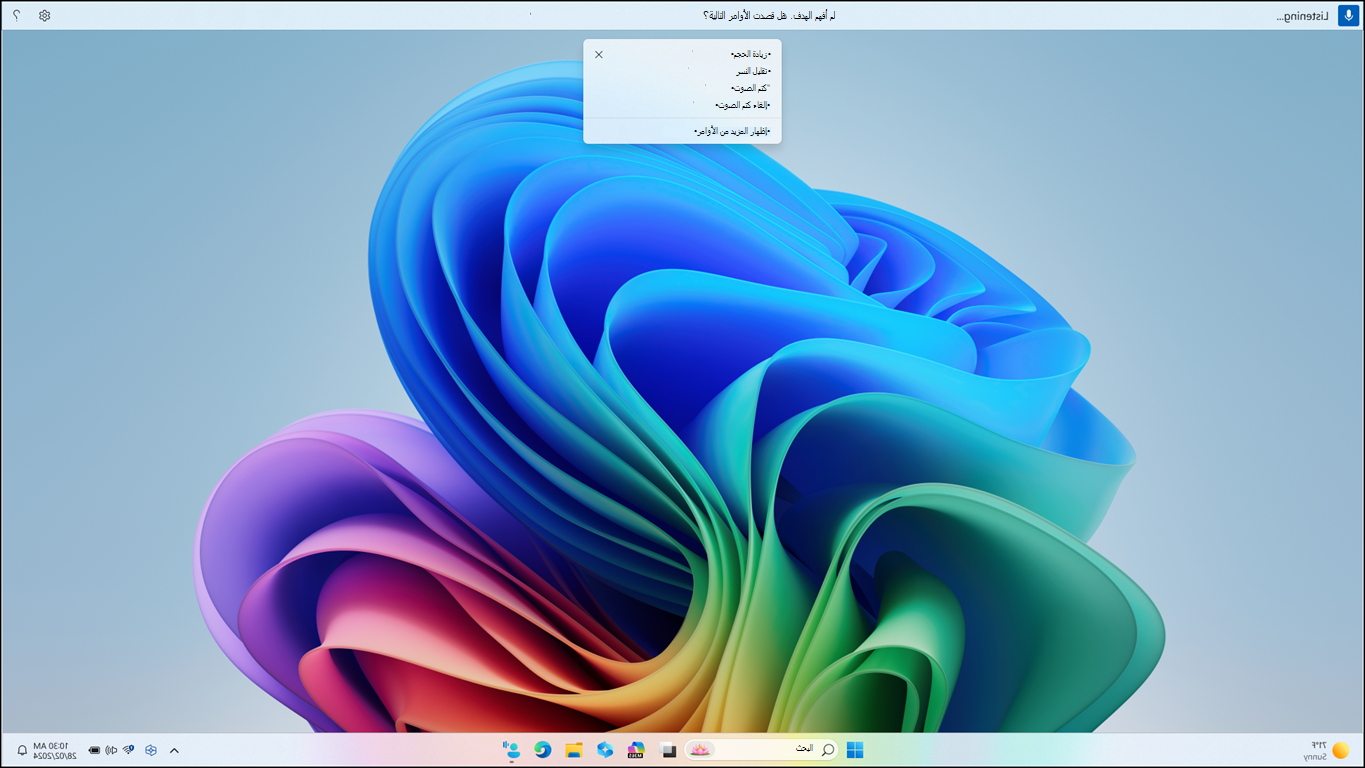Click the لم أفهم الهدف message text
Viewport: 1365px width, 768px height.
click(769, 16)
